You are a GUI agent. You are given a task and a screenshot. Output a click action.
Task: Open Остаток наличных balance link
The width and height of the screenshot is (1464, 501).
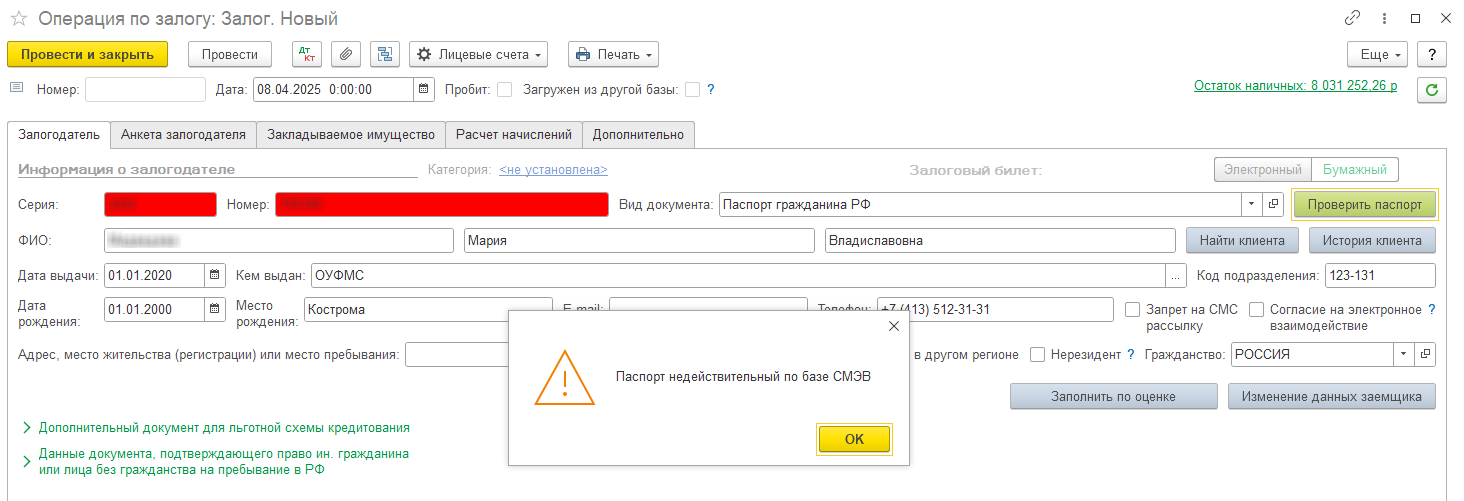(x=1296, y=86)
